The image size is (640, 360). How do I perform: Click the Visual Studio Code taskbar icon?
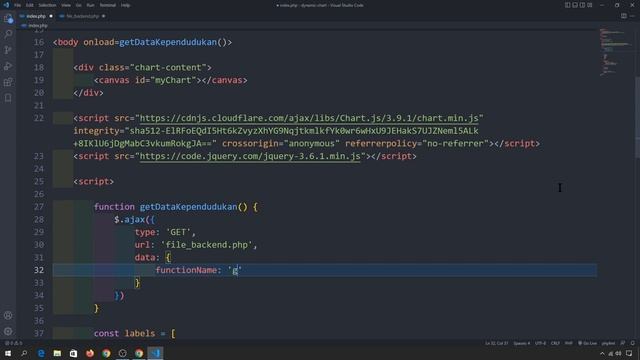[155, 353]
